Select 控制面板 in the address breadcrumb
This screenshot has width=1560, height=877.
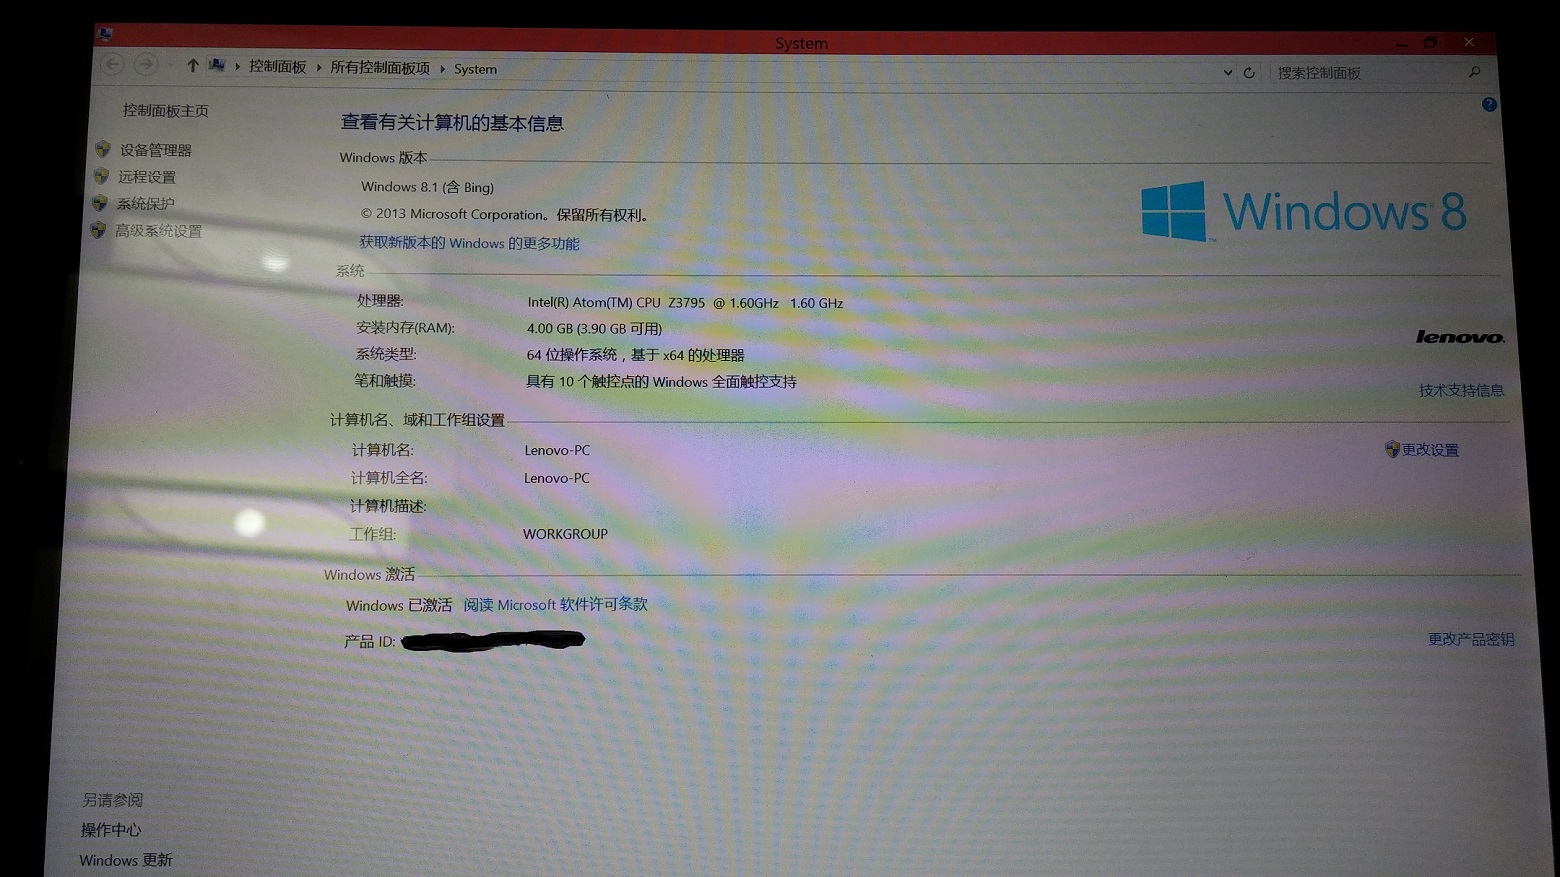pyautogui.click(x=278, y=66)
